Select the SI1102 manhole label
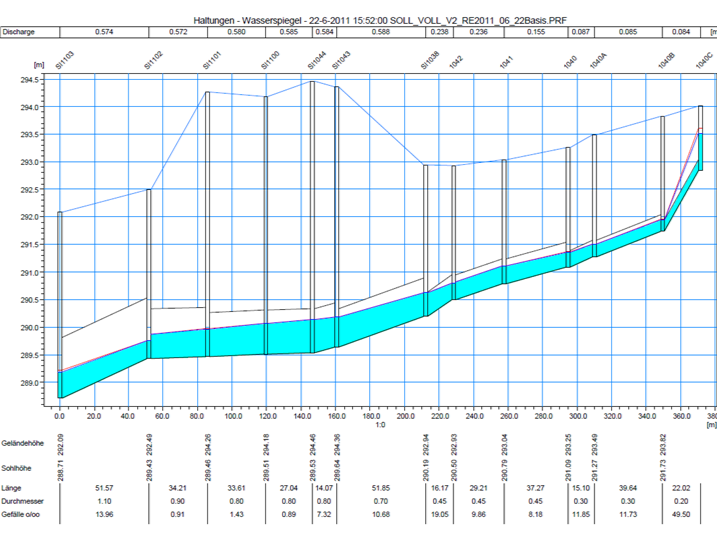Image resolution: width=717 pixels, height=538 pixels. pos(154,59)
